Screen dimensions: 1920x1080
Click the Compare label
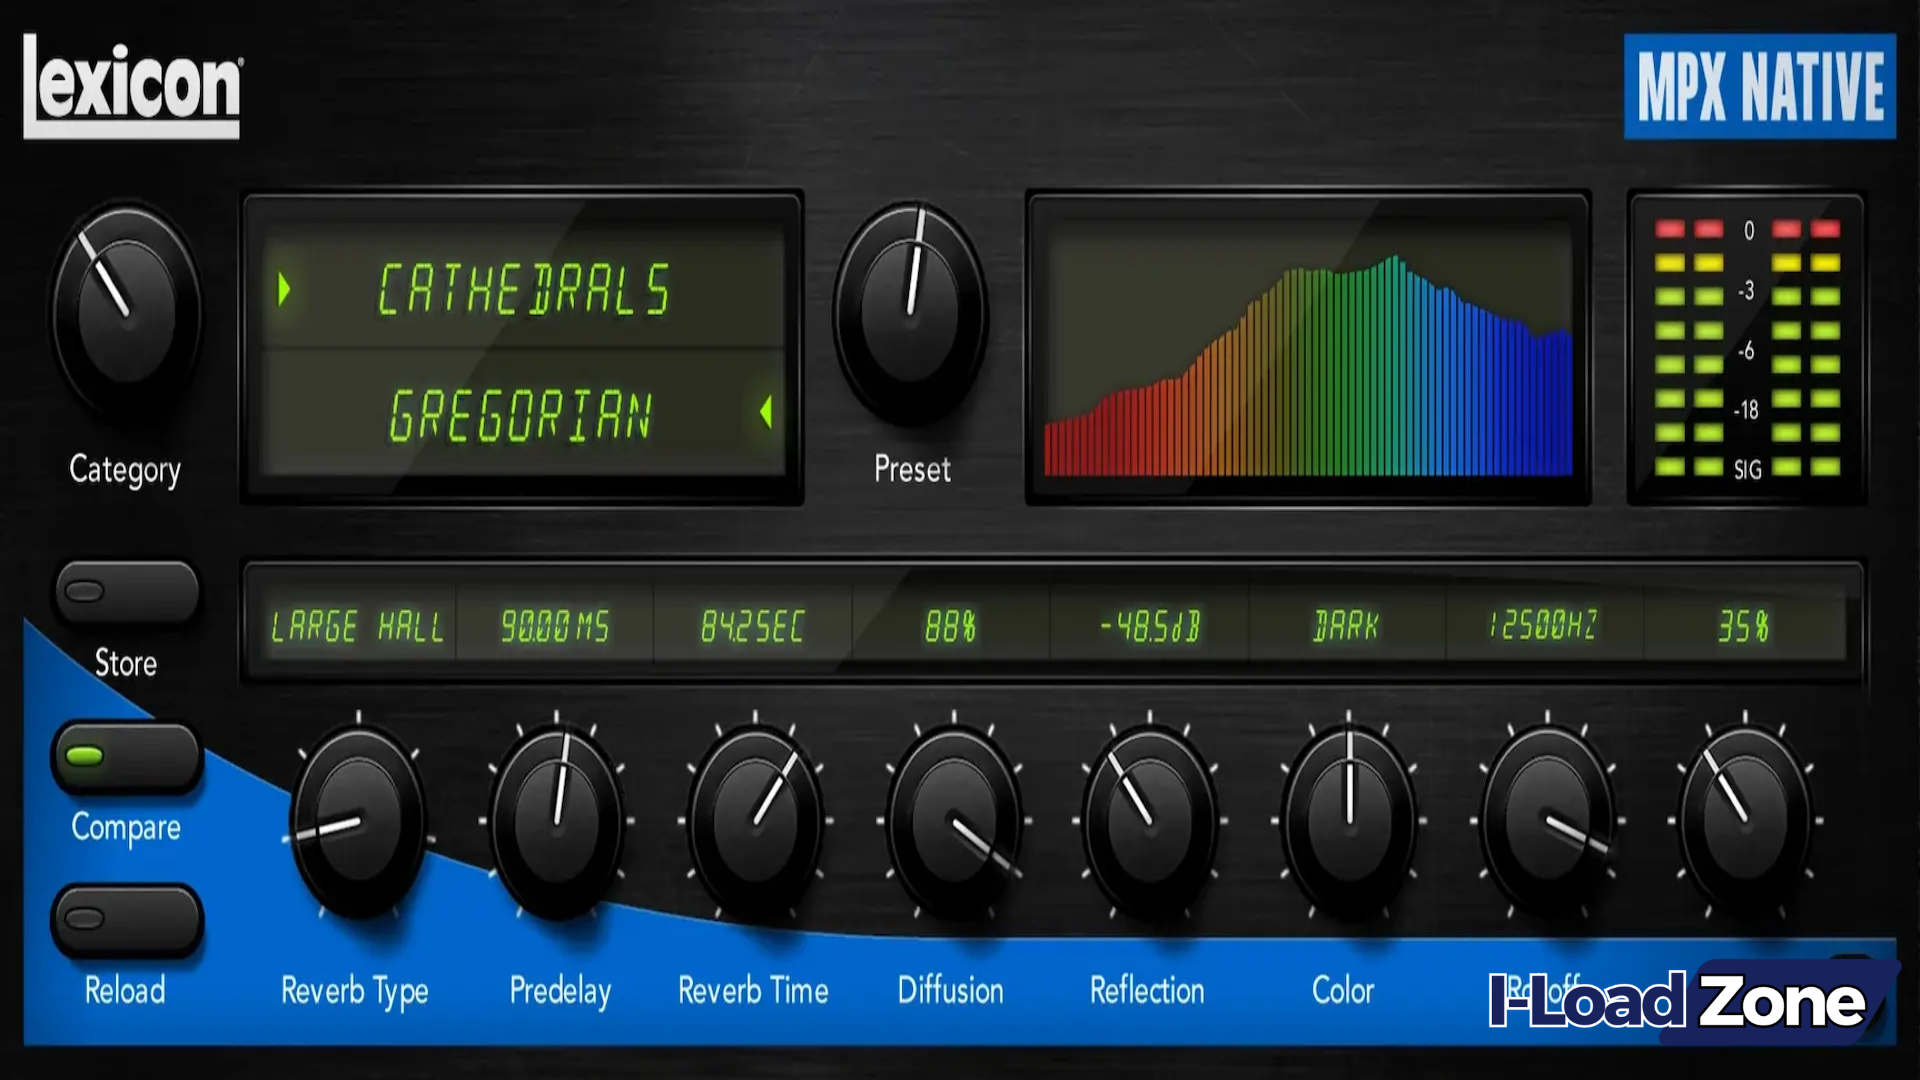coord(126,828)
